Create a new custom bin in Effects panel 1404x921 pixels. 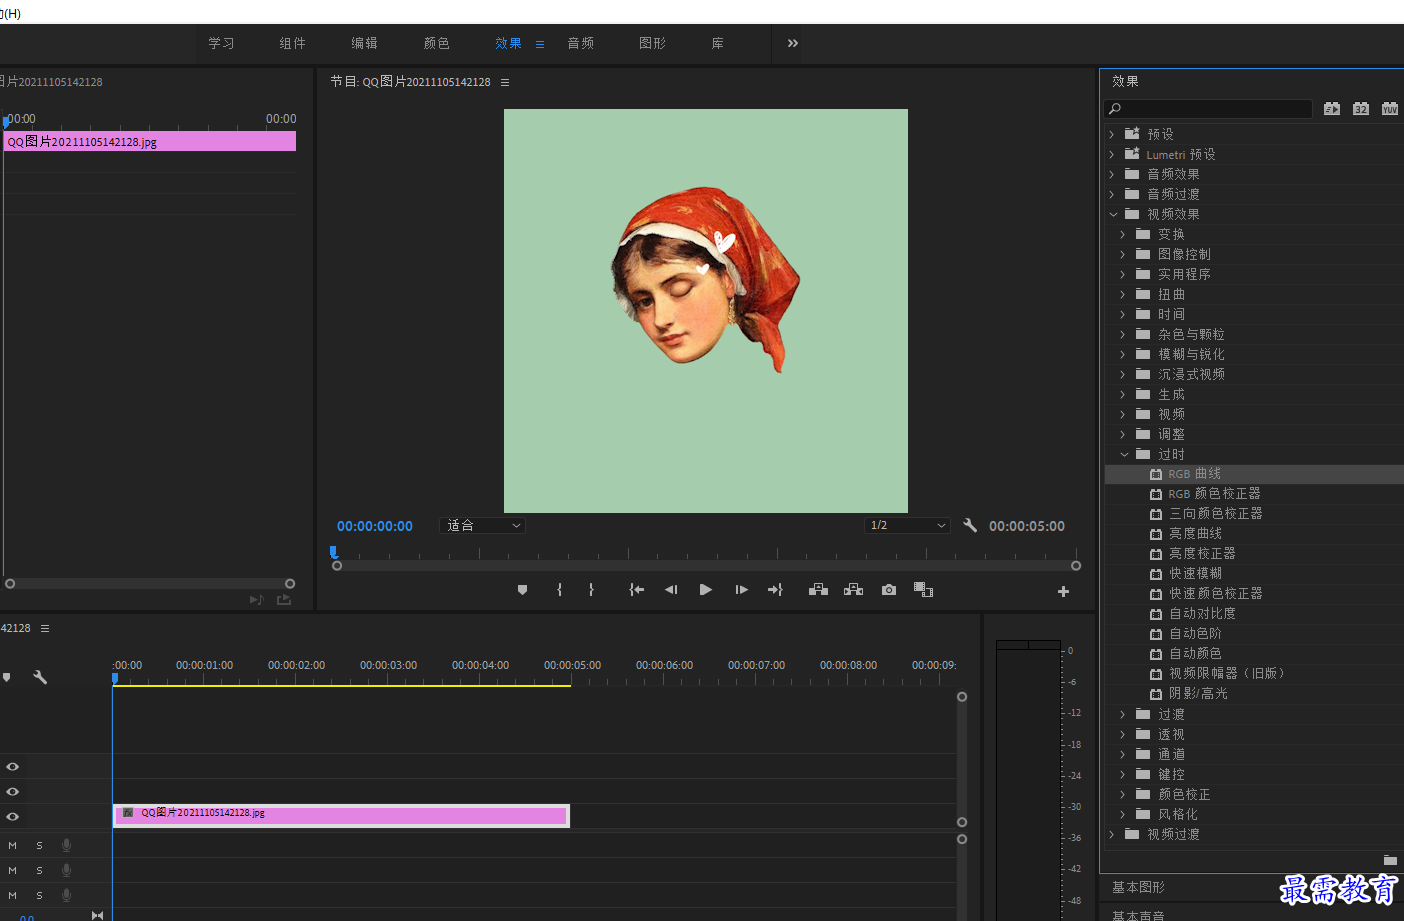point(1390,860)
